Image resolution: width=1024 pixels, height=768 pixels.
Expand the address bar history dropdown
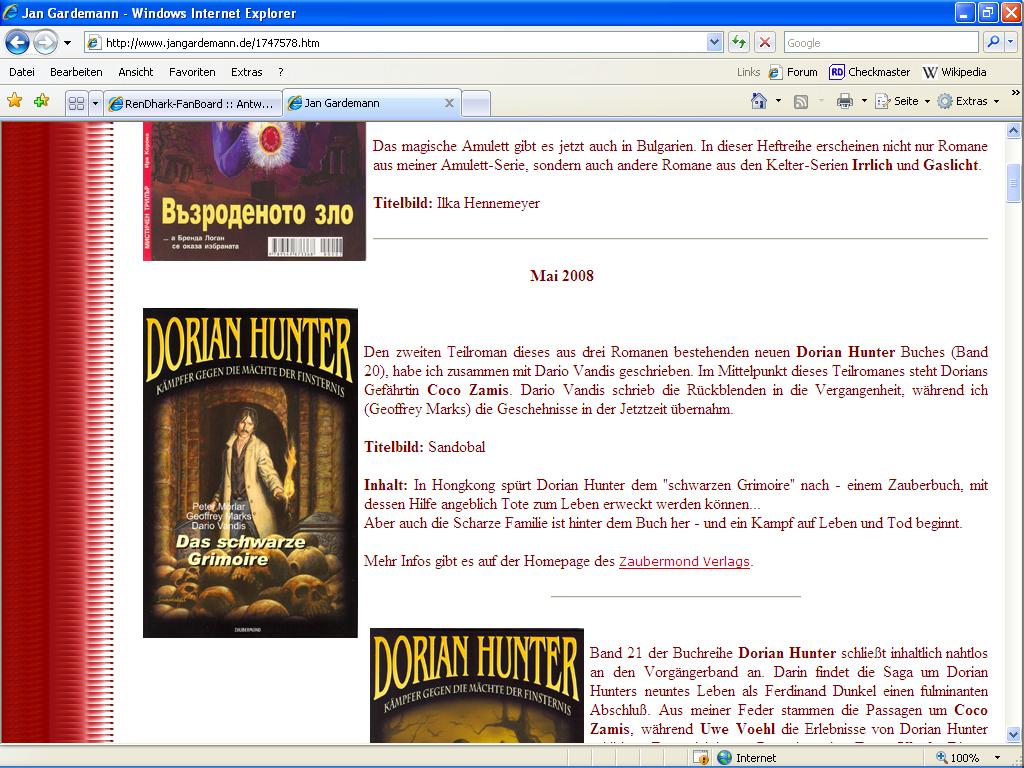click(x=714, y=42)
